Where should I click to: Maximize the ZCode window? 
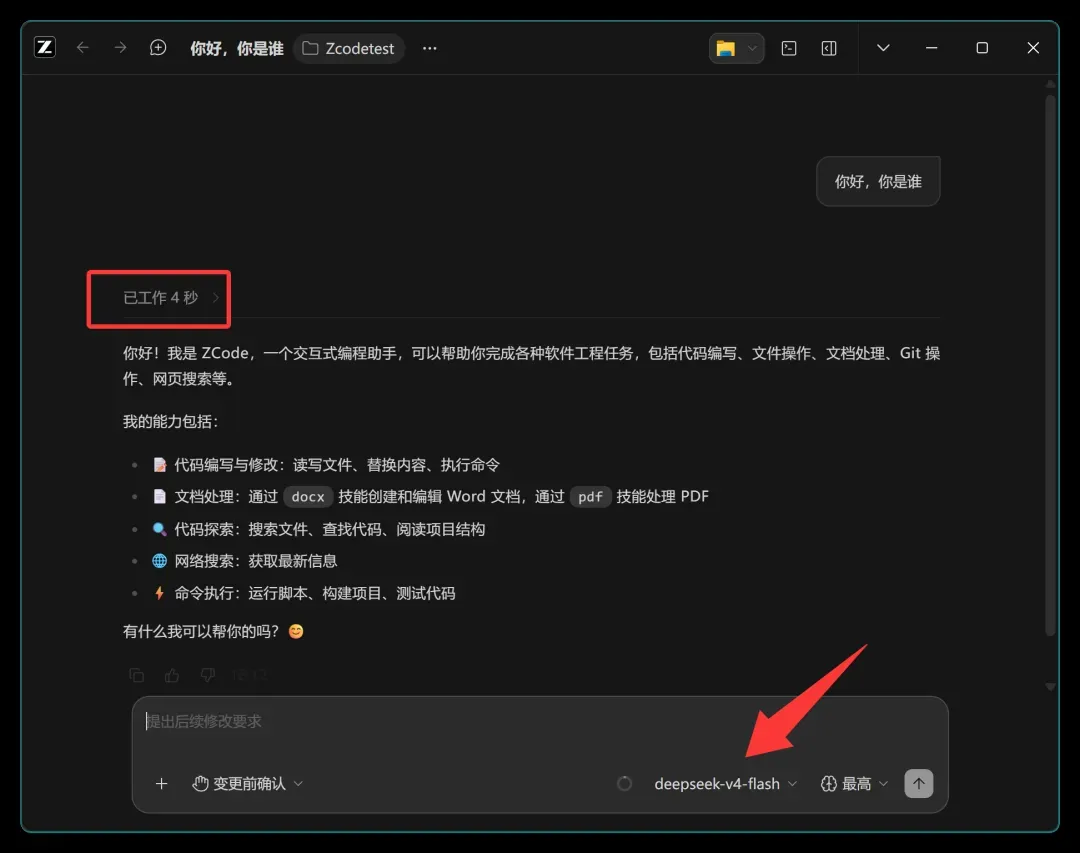coord(982,48)
